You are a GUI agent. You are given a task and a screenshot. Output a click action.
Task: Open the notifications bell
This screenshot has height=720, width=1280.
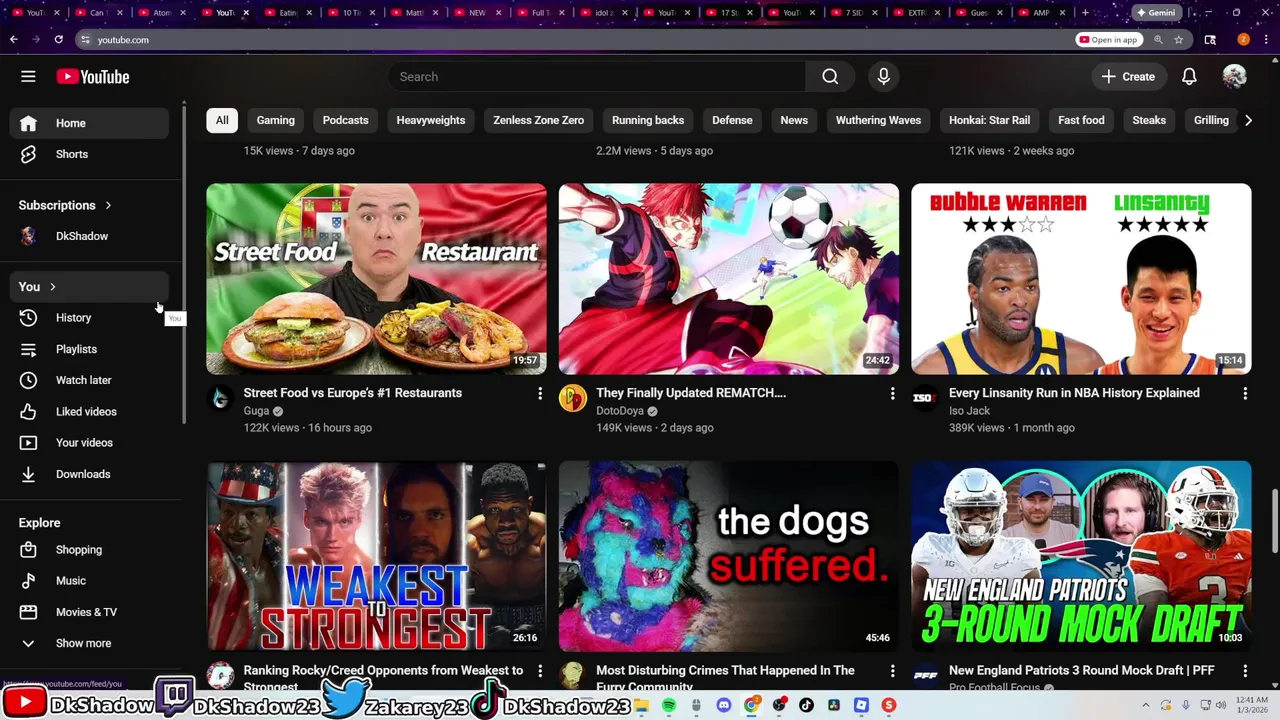(1189, 77)
